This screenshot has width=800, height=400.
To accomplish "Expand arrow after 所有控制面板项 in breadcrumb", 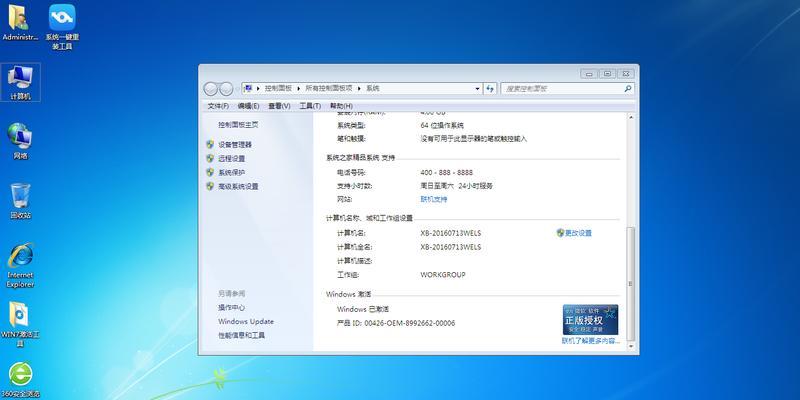I will point(359,88).
